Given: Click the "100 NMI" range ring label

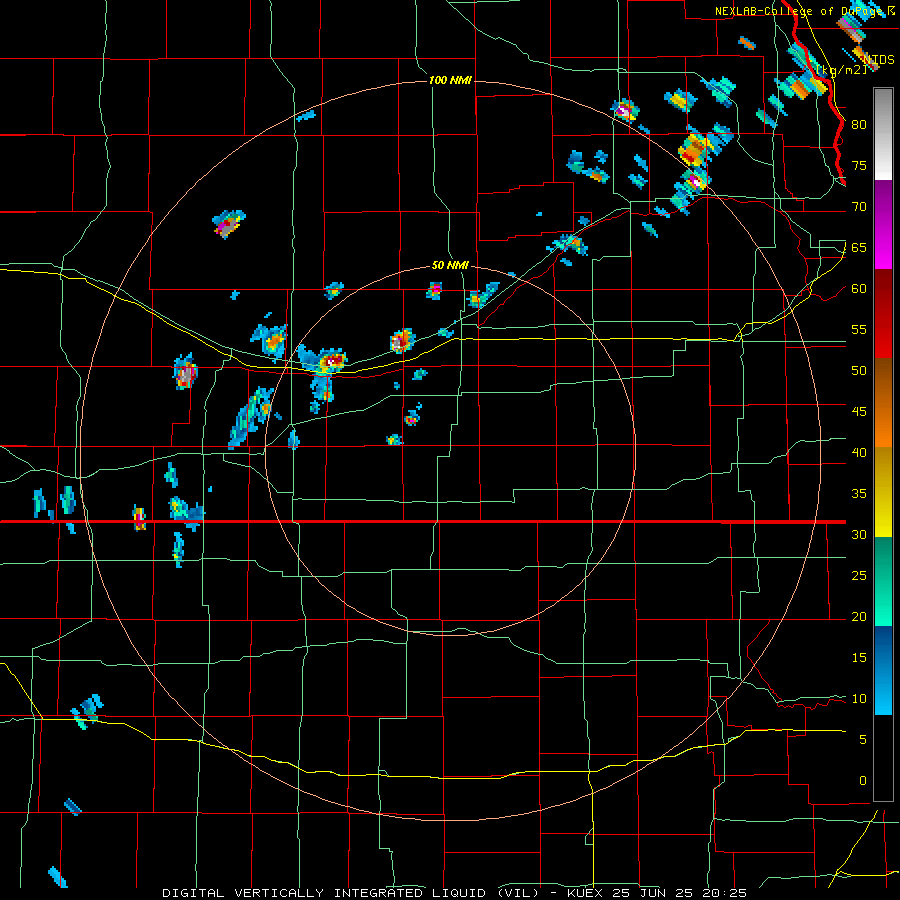Looking at the screenshot, I should click(451, 80).
